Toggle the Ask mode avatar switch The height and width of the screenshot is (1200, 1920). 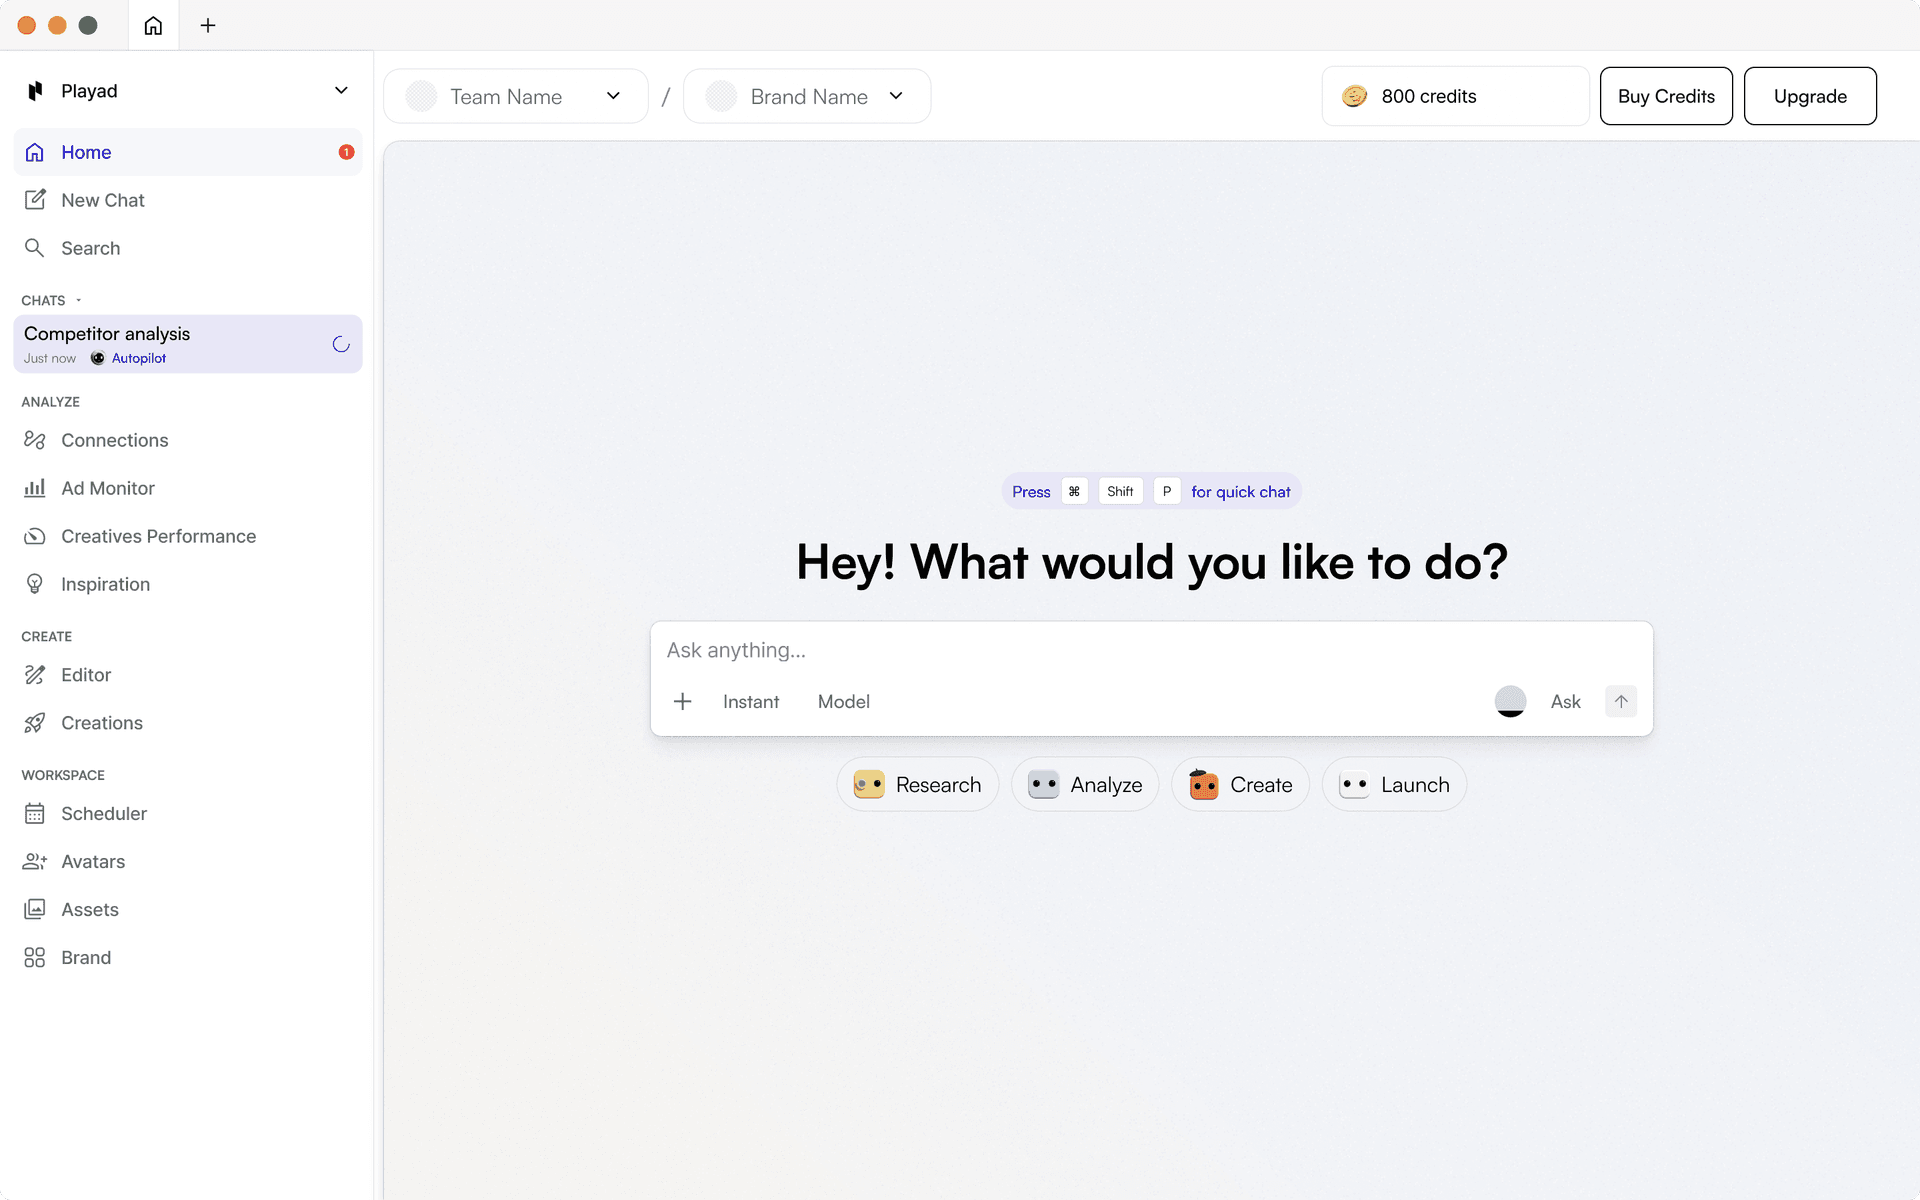click(1510, 702)
